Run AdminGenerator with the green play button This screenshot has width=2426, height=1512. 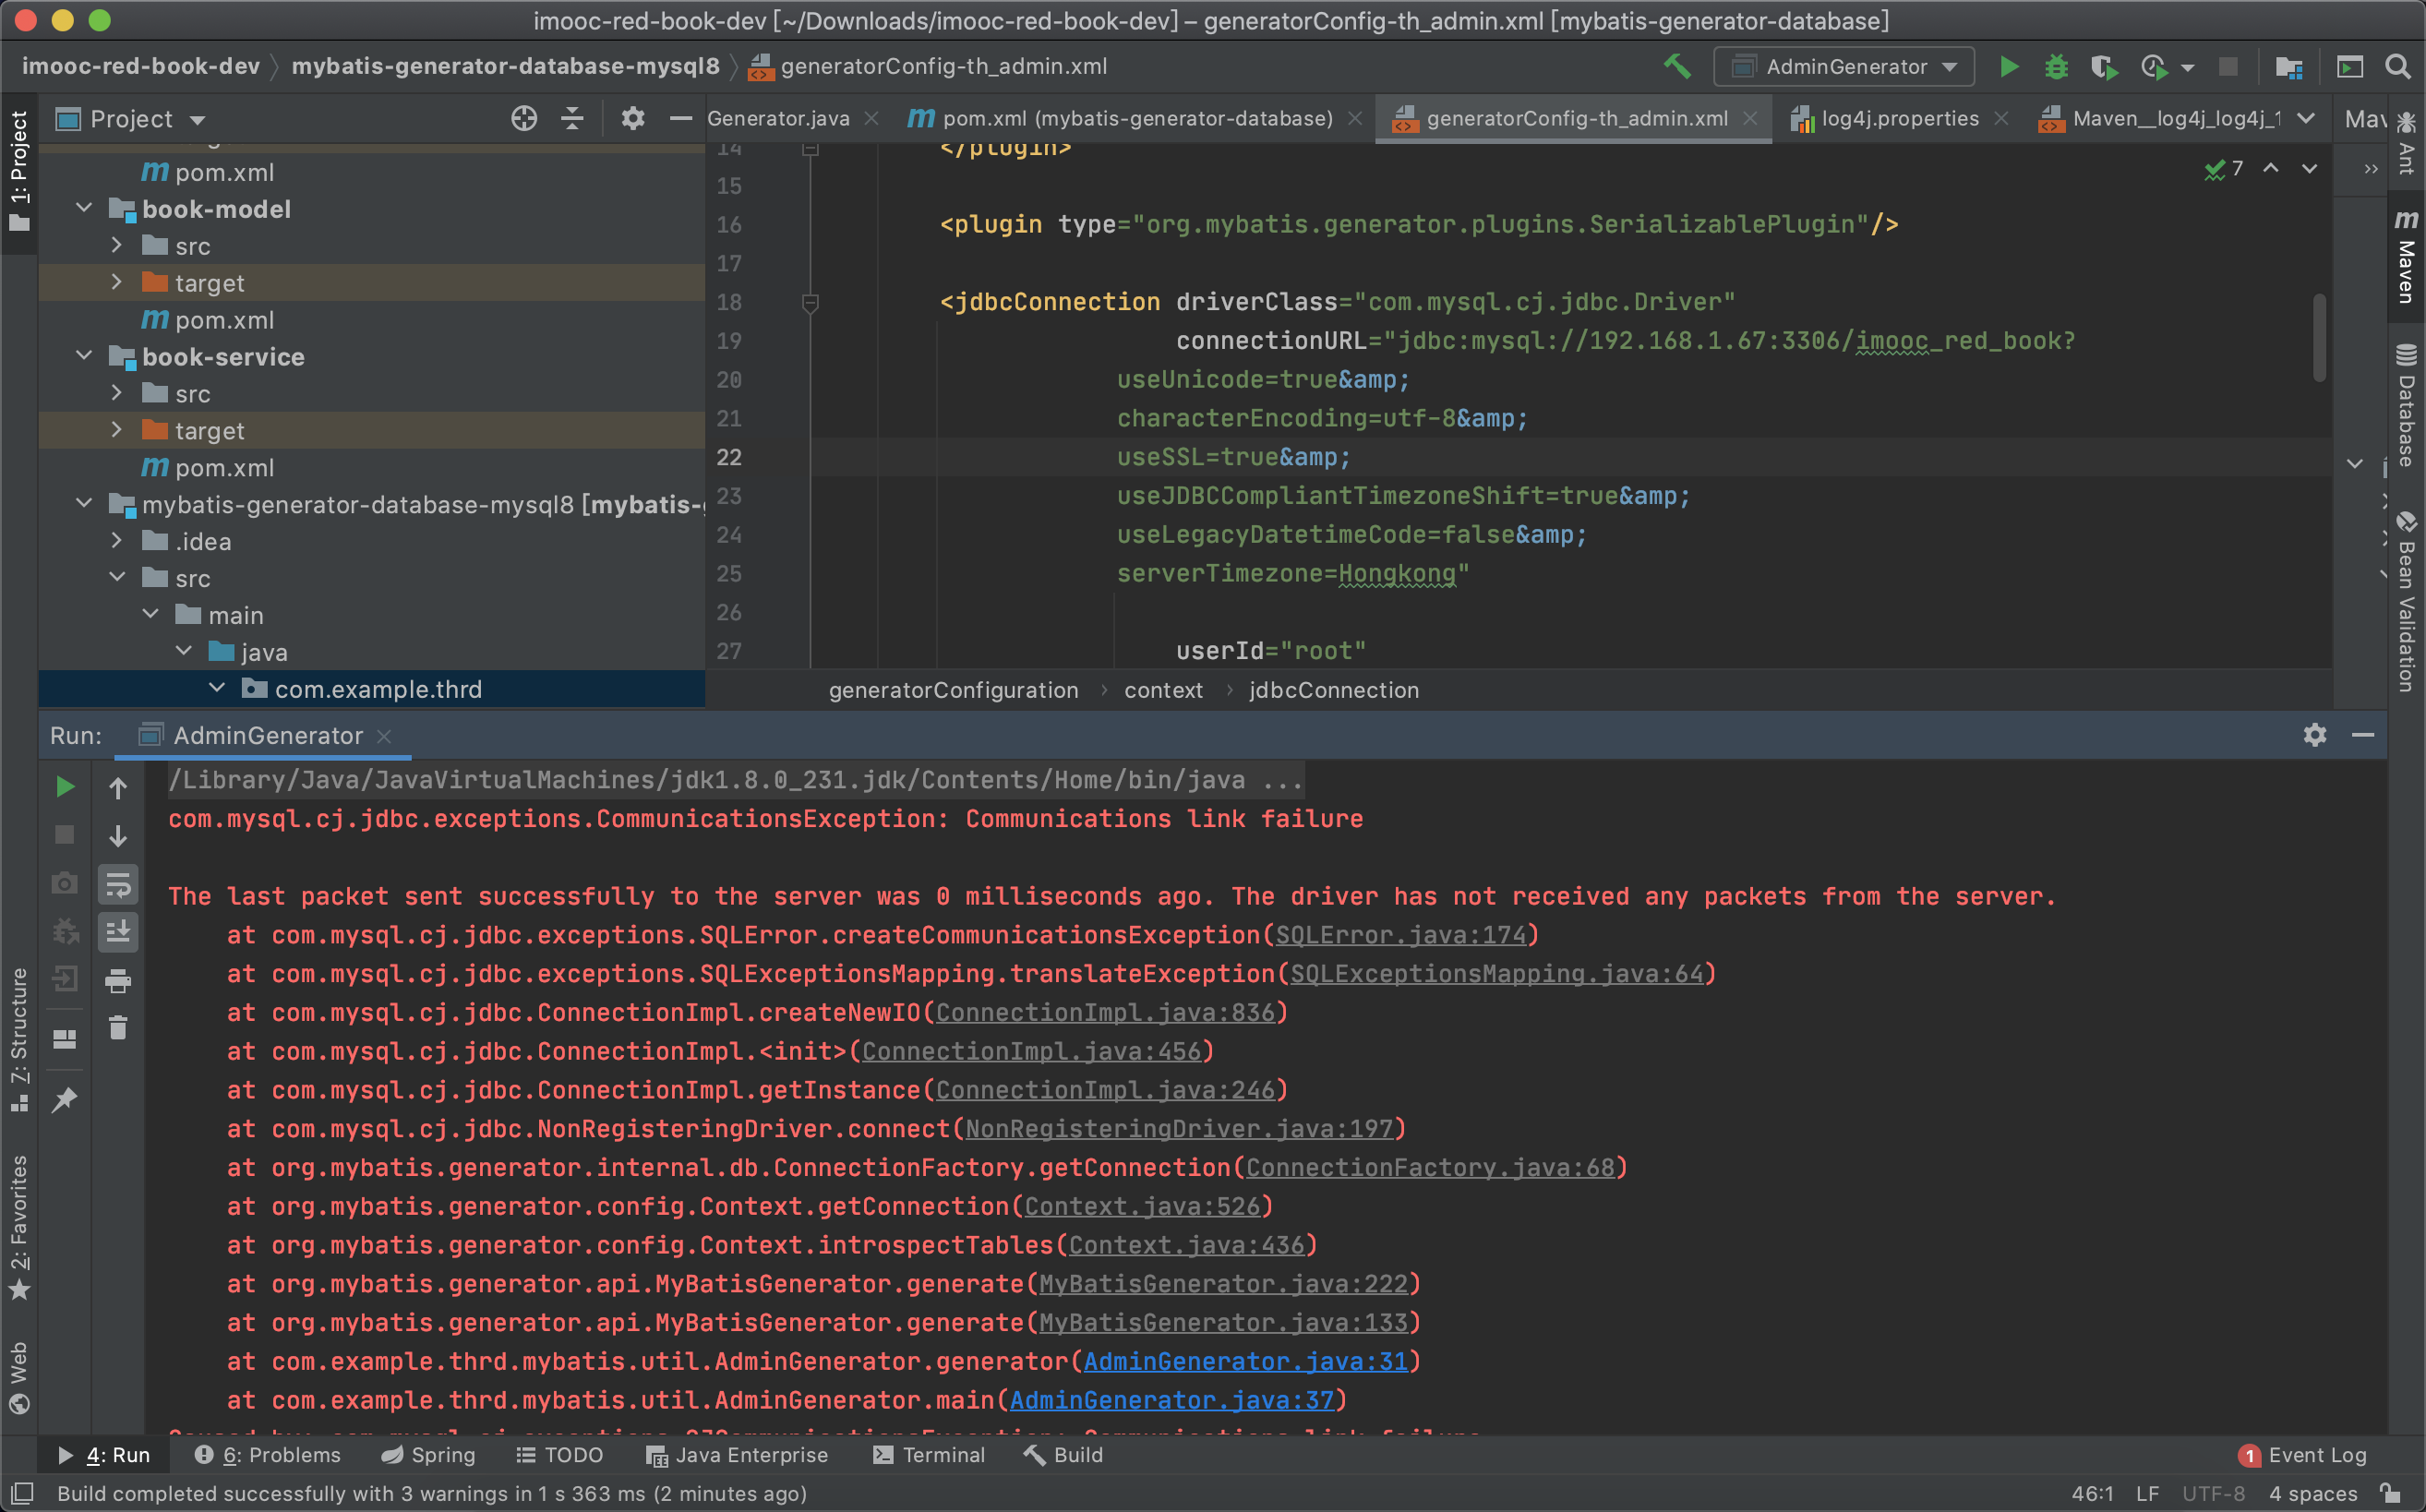pyautogui.click(x=2008, y=67)
